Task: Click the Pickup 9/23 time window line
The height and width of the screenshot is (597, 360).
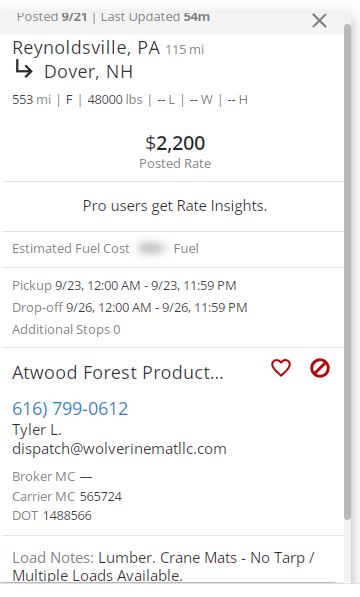Action: pos(124,286)
